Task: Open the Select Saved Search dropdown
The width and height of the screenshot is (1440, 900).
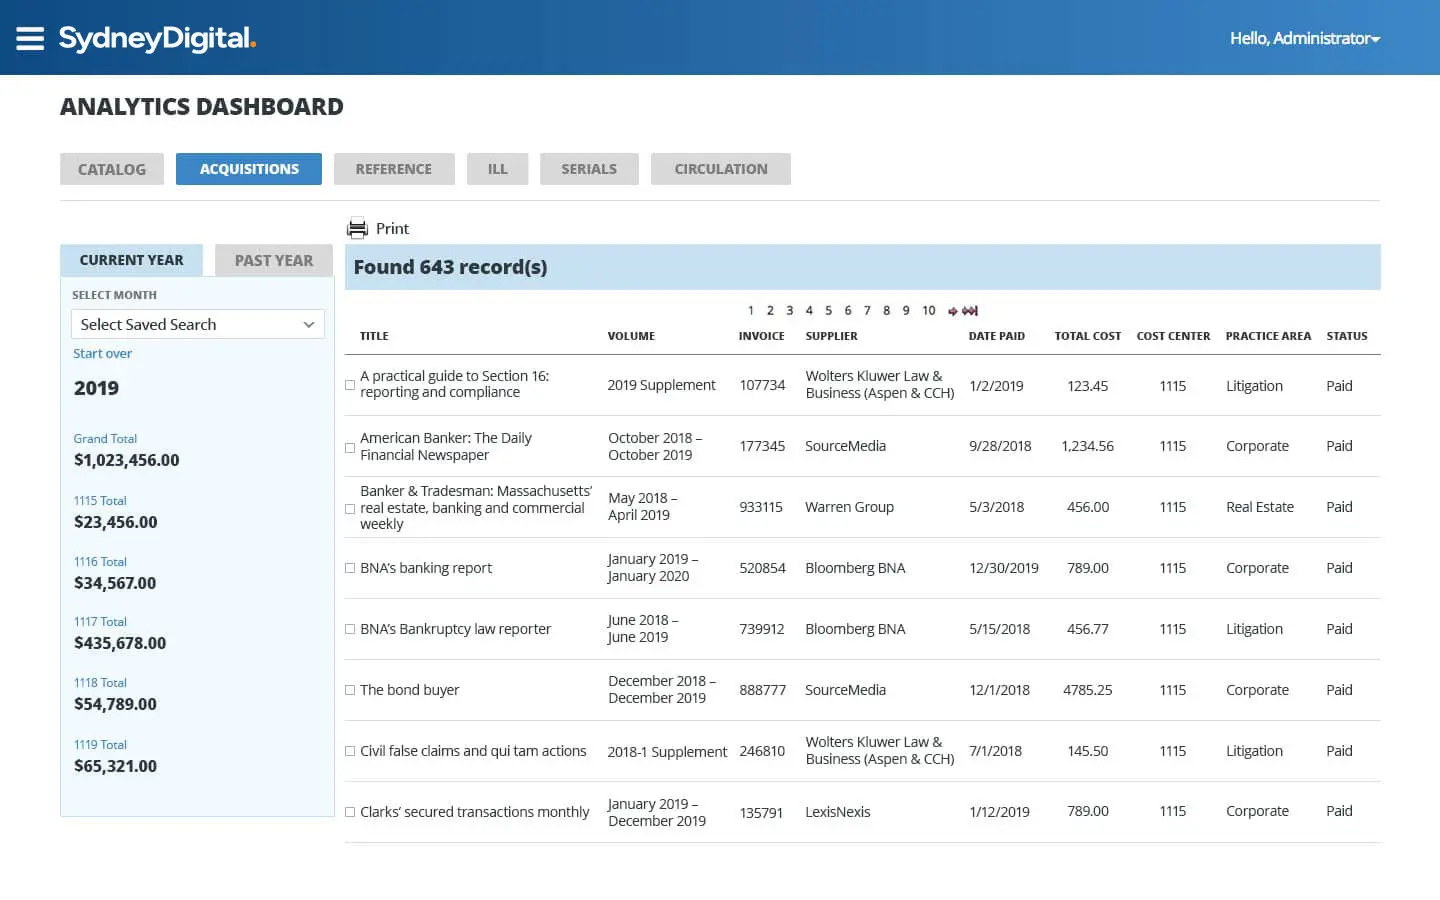Action: (x=196, y=324)
